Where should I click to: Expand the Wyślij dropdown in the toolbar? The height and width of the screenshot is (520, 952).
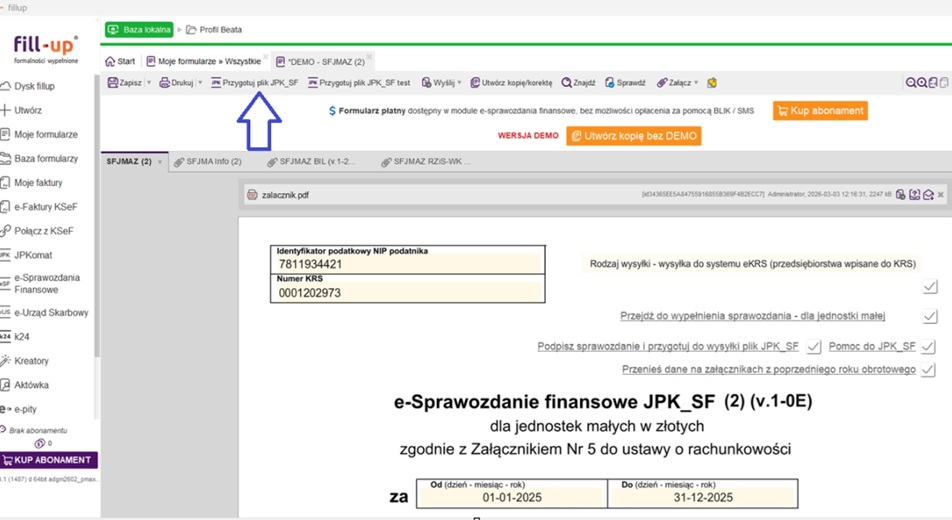pos(460,83)
